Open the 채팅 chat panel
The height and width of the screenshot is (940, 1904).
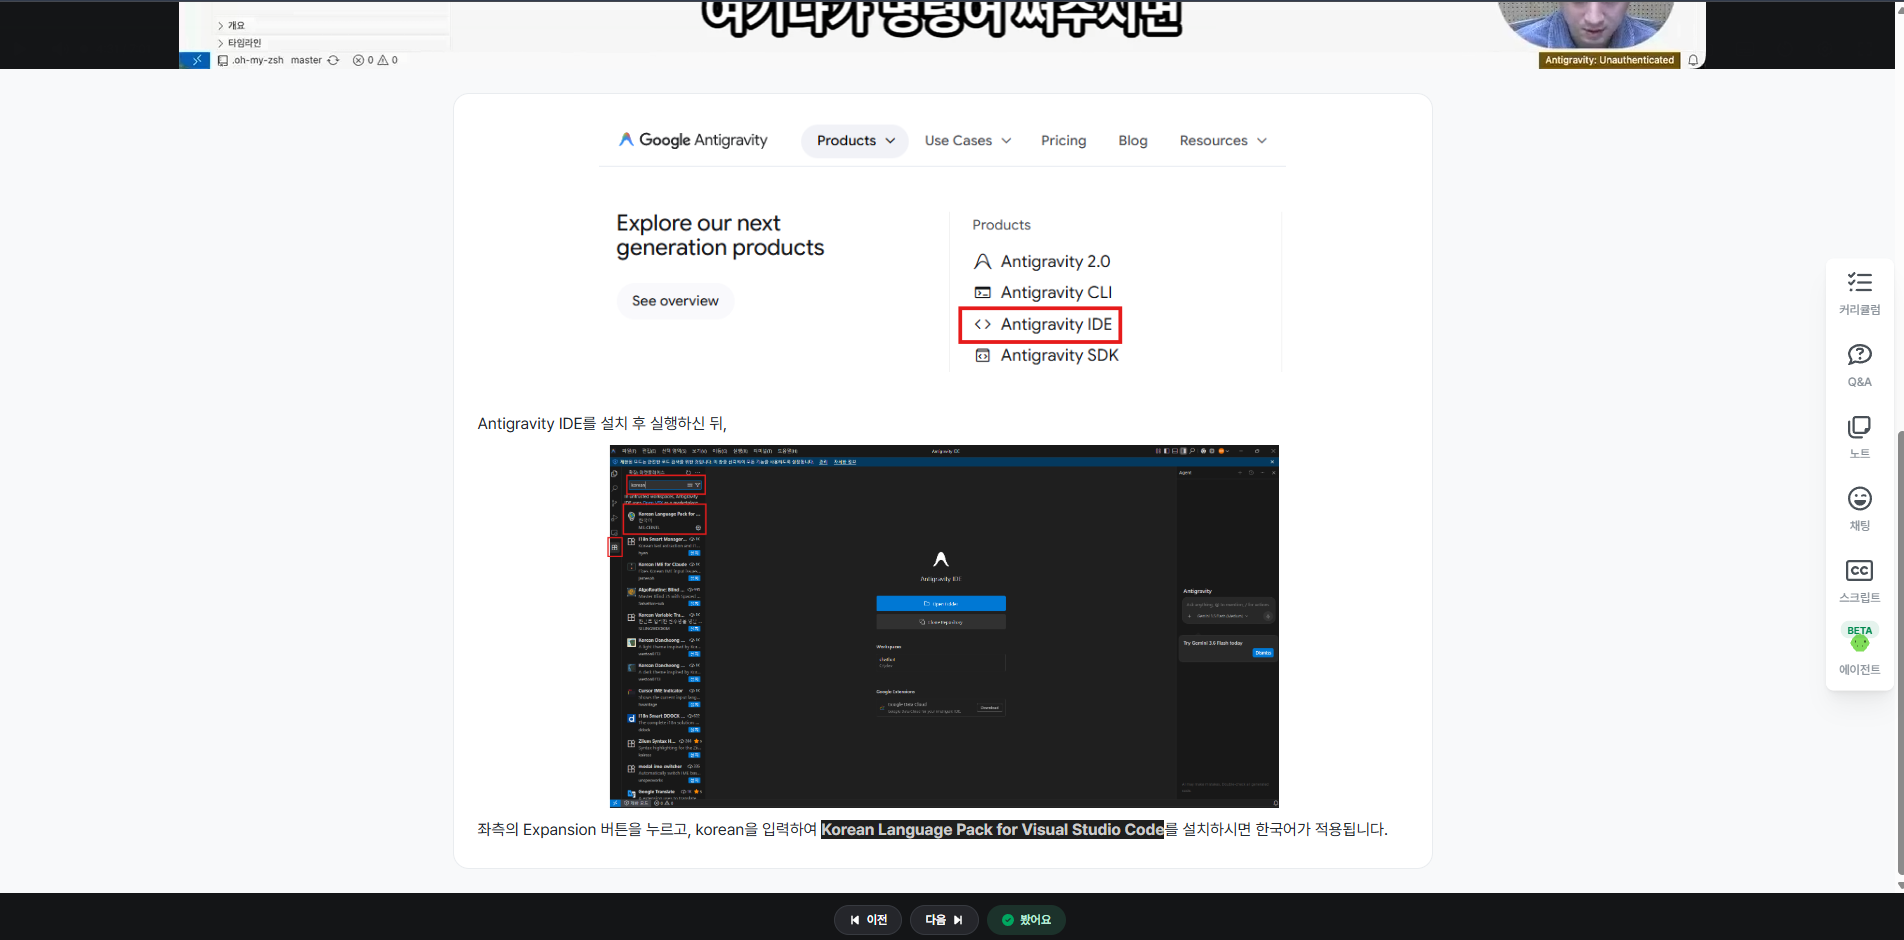pos(1859,510)
